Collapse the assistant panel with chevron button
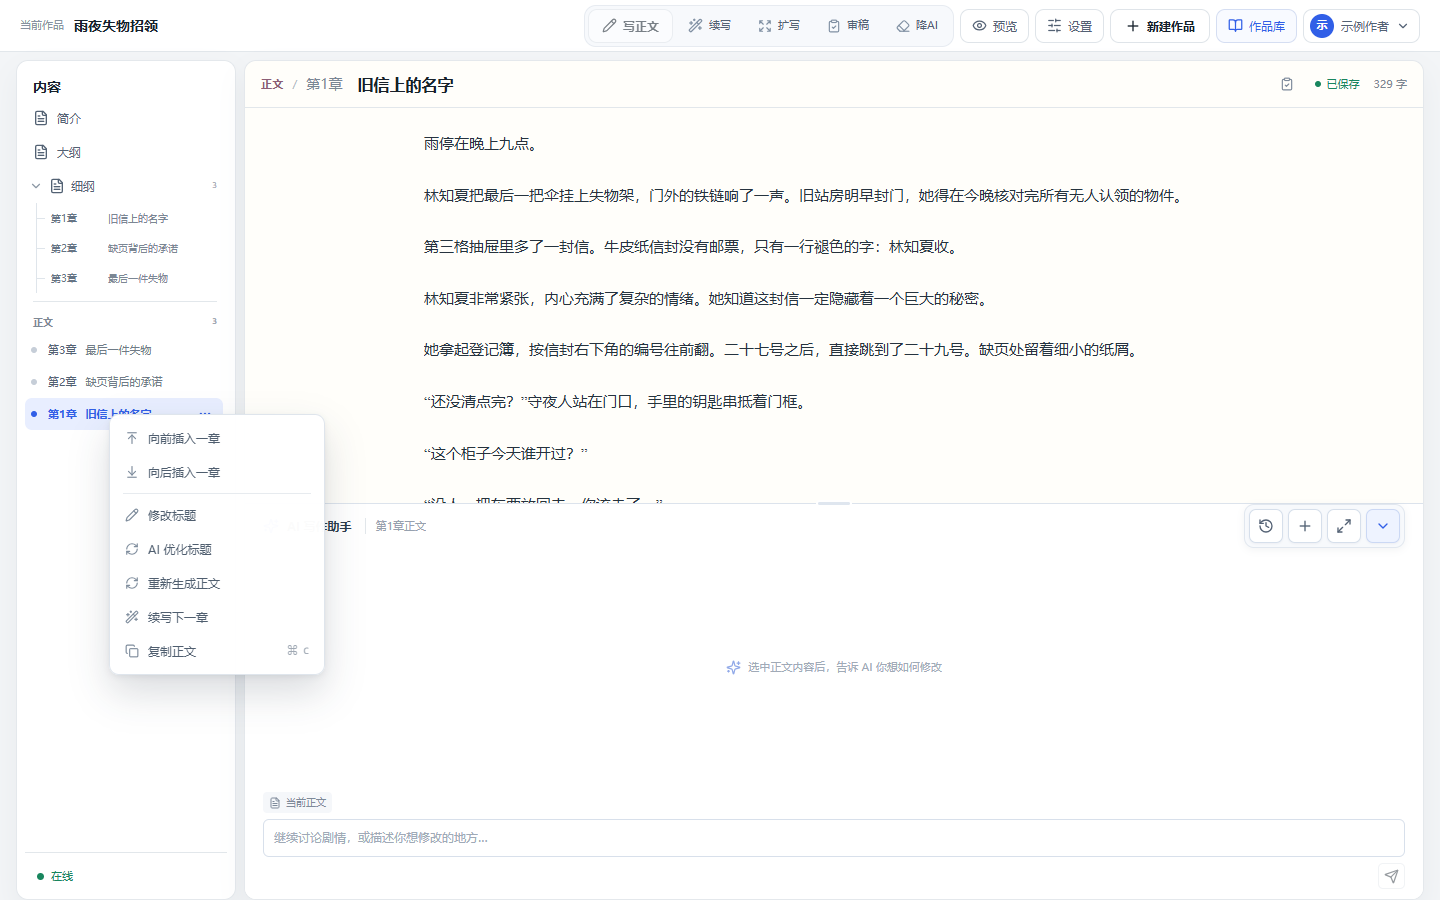 point(1383,526)
